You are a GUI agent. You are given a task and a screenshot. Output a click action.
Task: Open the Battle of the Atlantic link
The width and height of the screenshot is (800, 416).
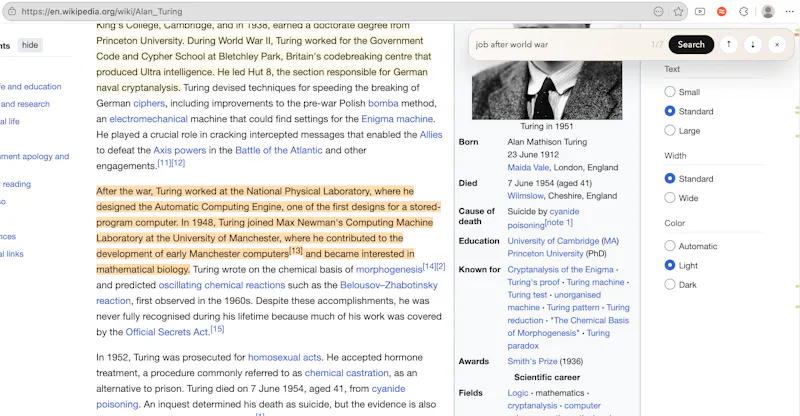click(279, 151)
